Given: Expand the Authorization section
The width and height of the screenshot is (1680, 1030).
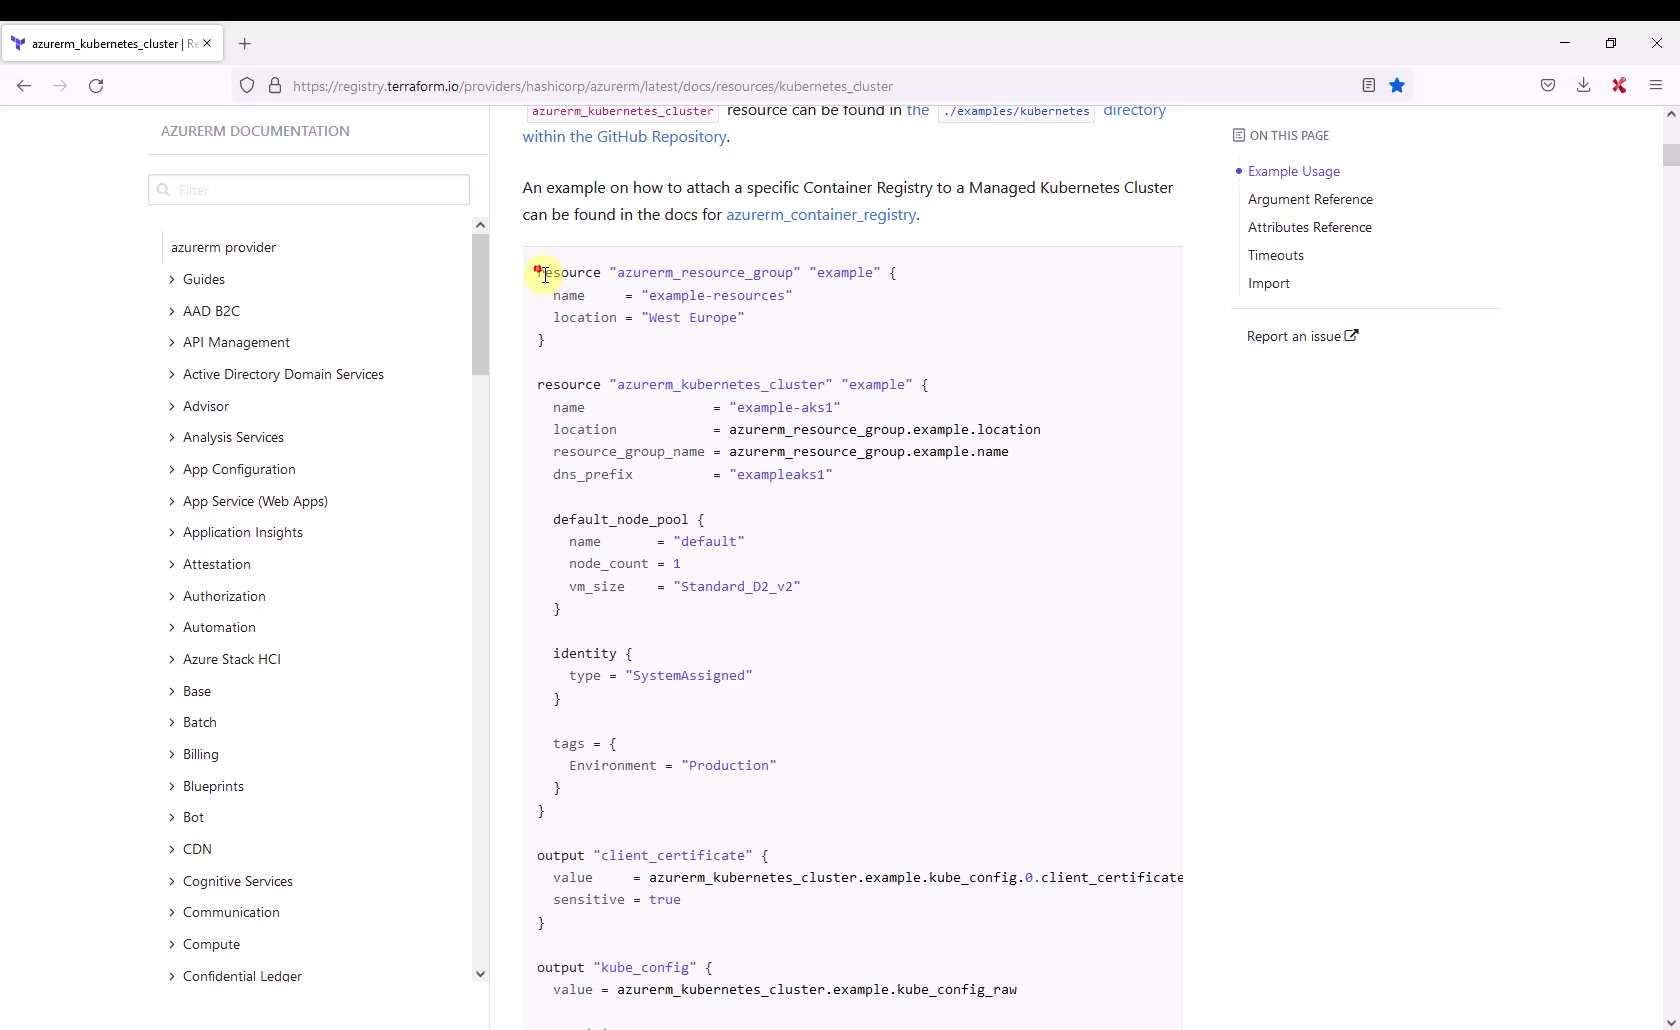Looking at the screenshot, I should click(224, 596).
